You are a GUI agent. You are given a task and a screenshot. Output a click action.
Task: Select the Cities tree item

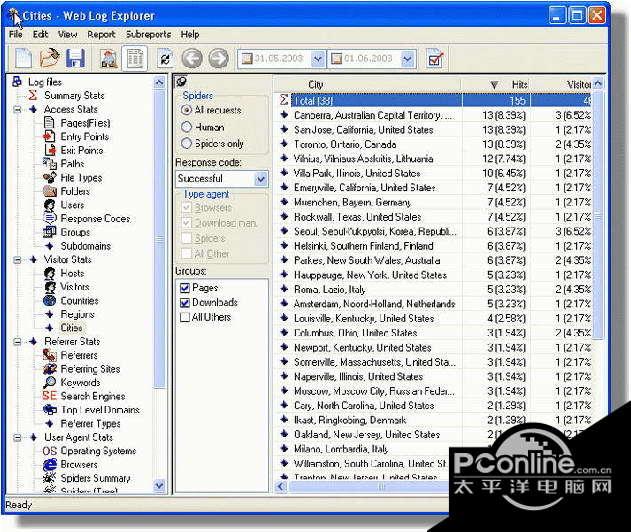[x=71, y=328]
